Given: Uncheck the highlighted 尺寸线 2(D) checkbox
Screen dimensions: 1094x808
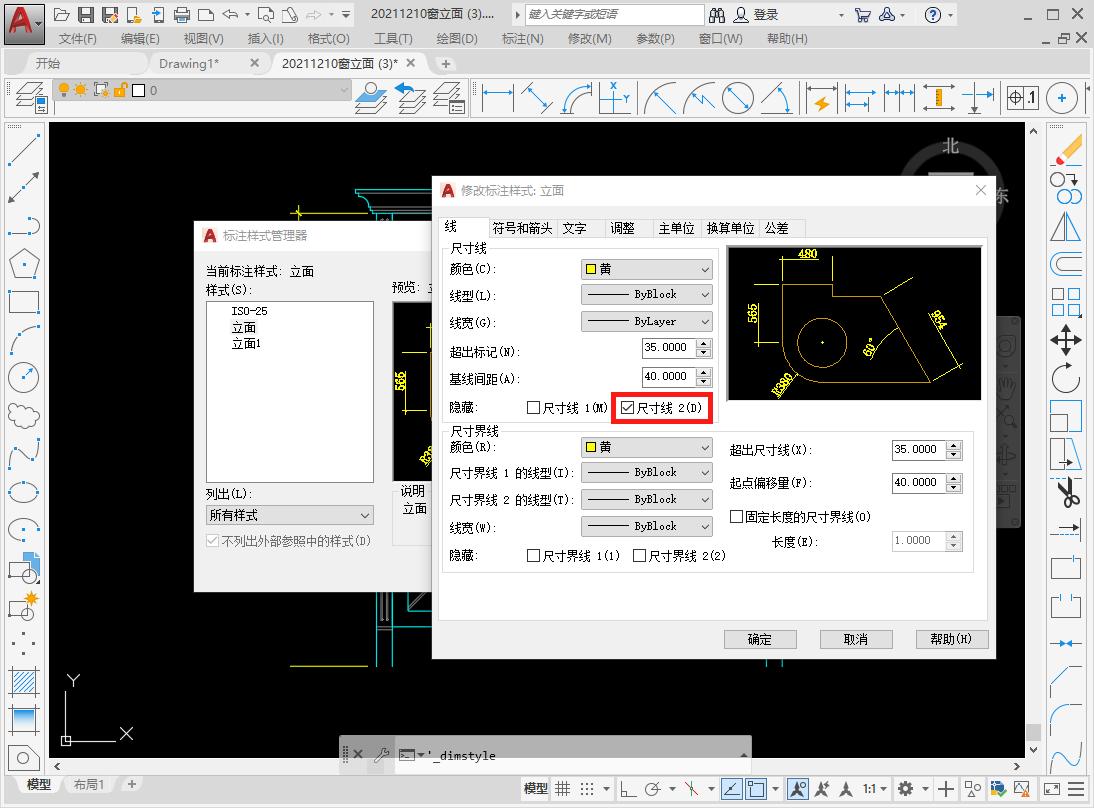Looking at the screenshot, I should click(628, 408).
